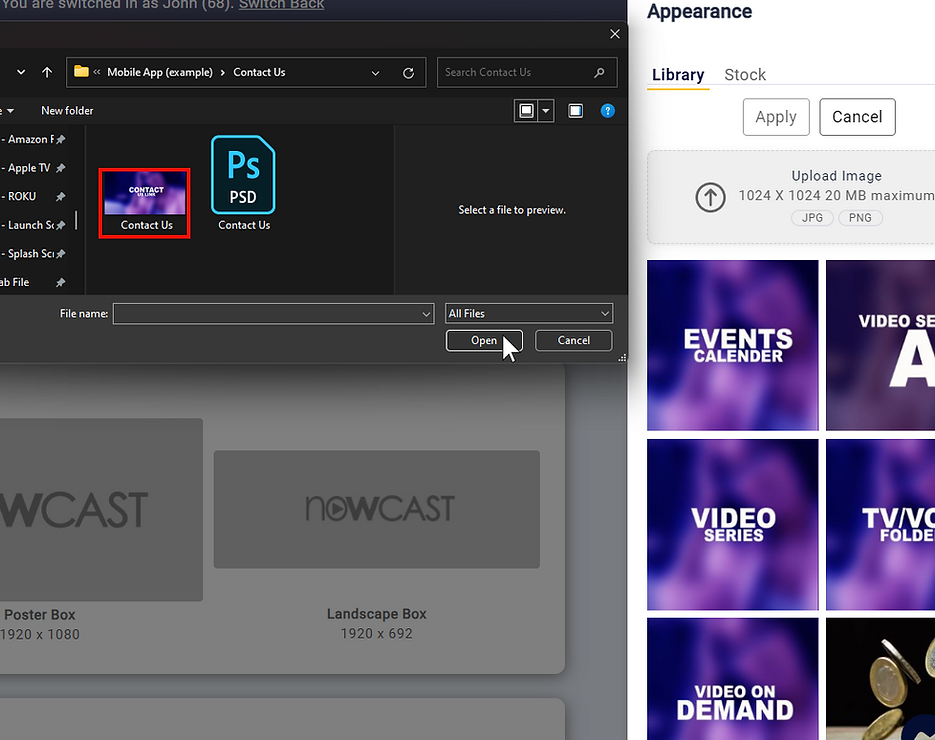Click the pin icon next to ROKU
Image resolution: width=935 pixels, height=740 pixels.
pyautogui.click(x=60, y=196)
